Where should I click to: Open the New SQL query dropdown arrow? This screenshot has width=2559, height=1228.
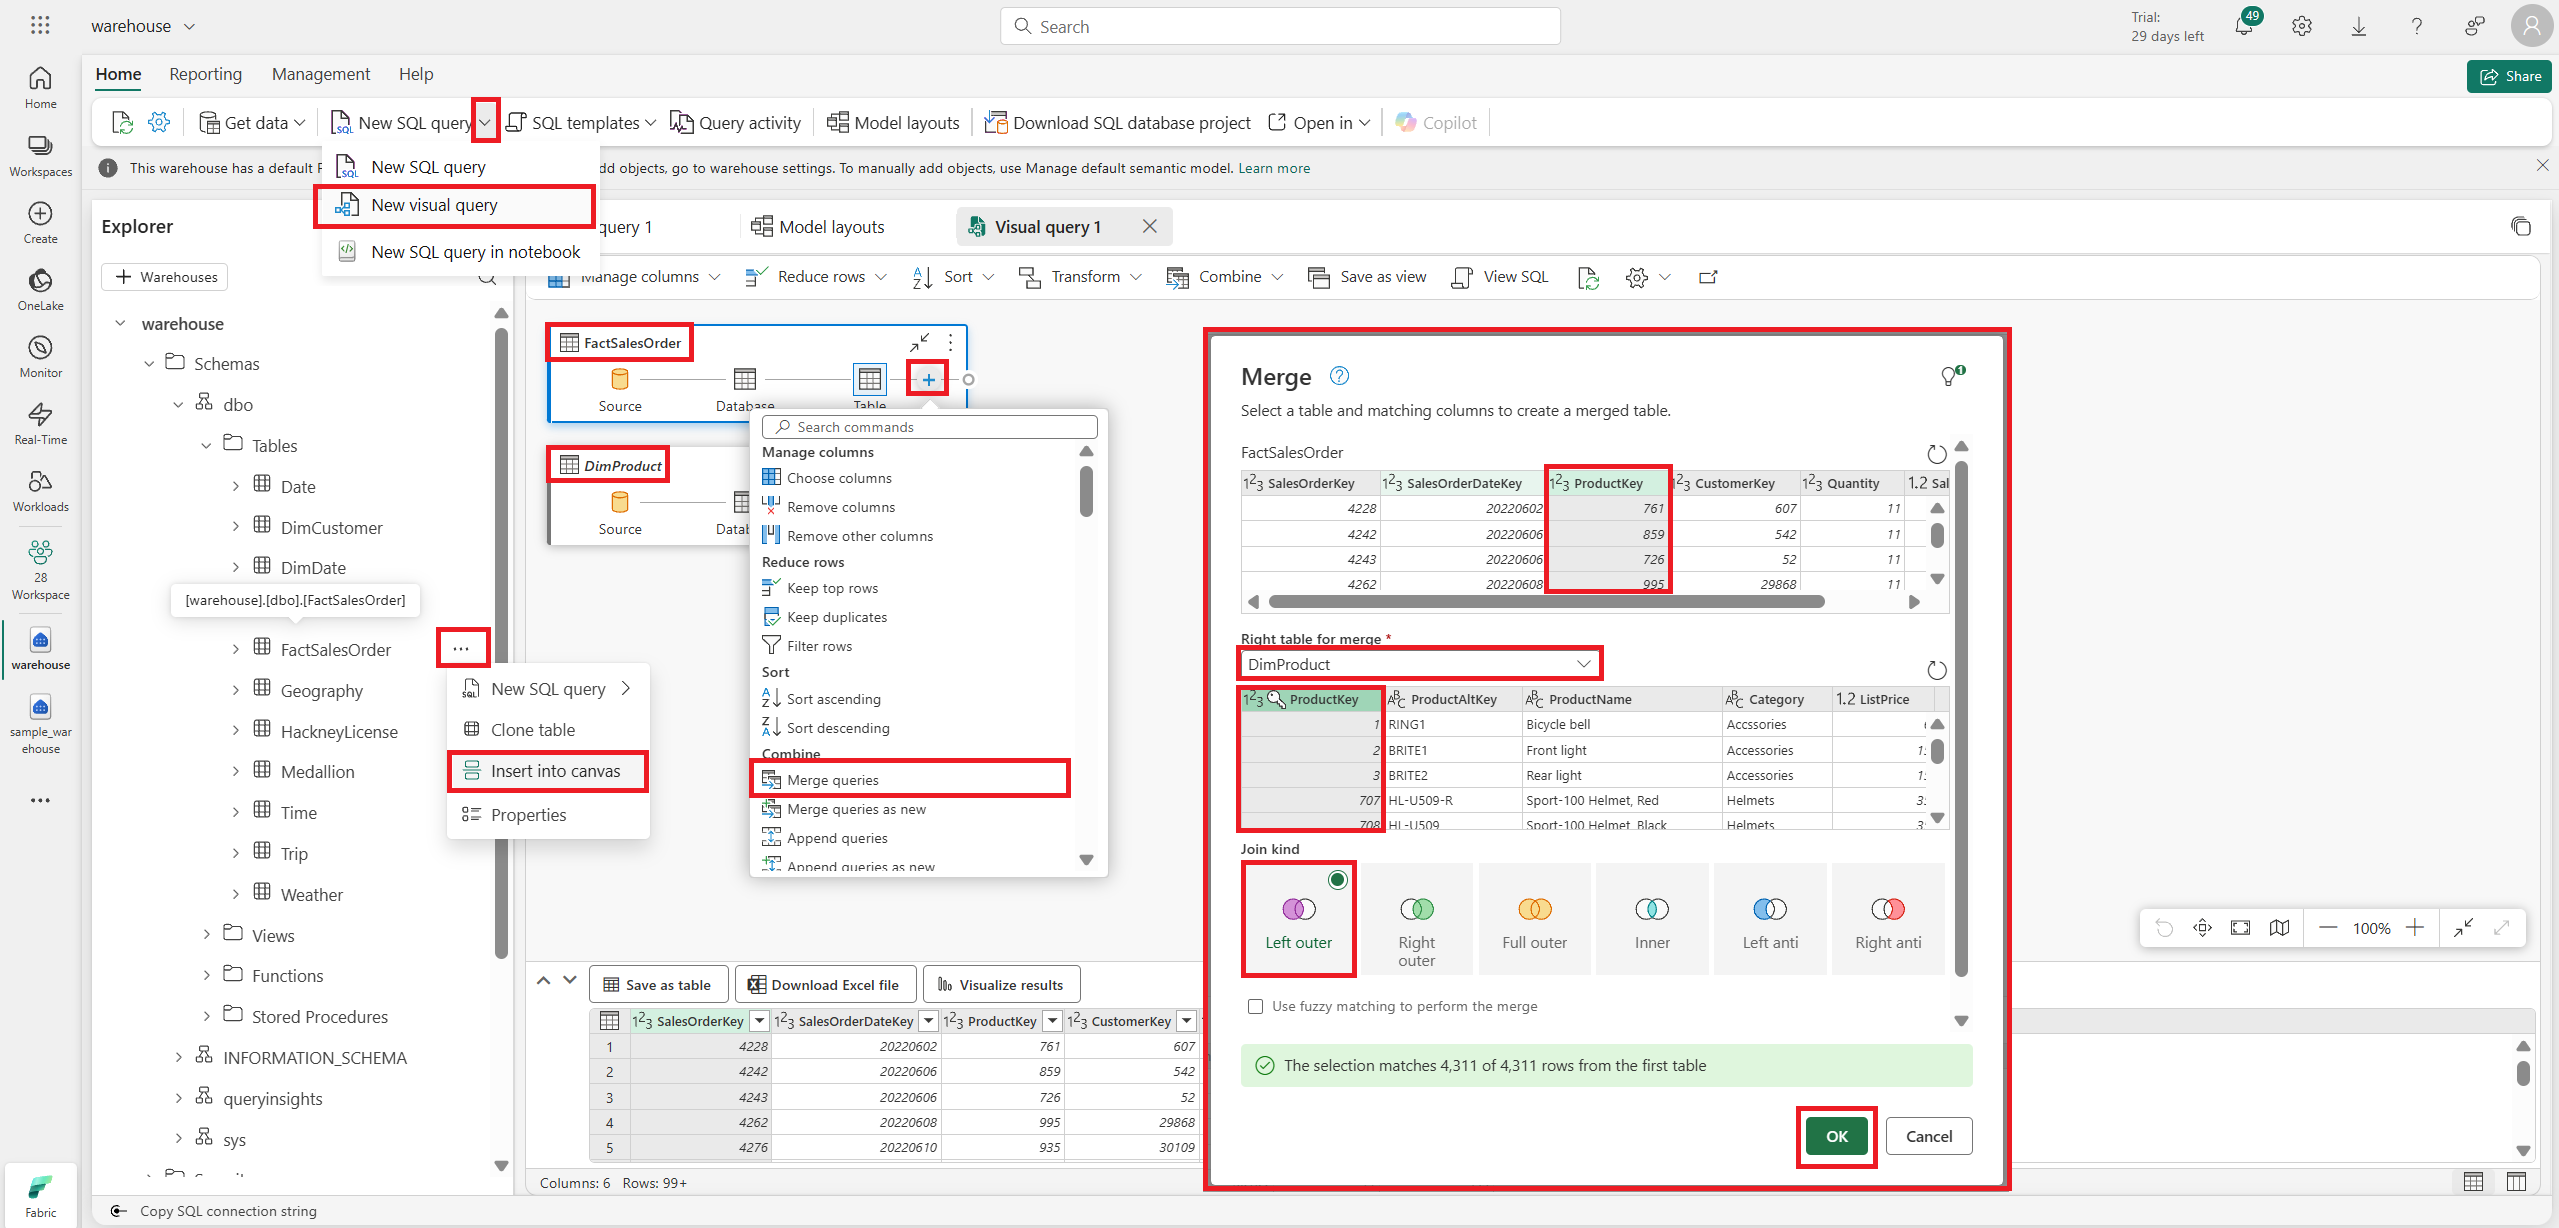click(485, 122)
